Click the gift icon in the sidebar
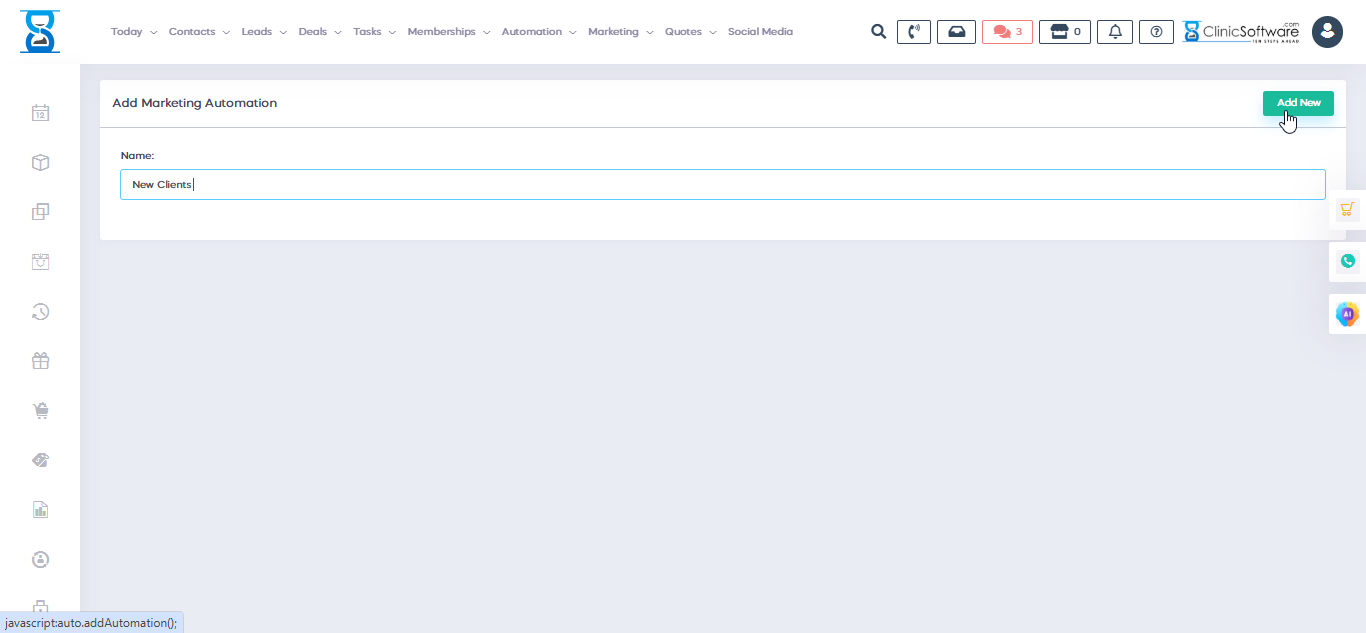1366x633 pixels. click(x=40, y=360)
